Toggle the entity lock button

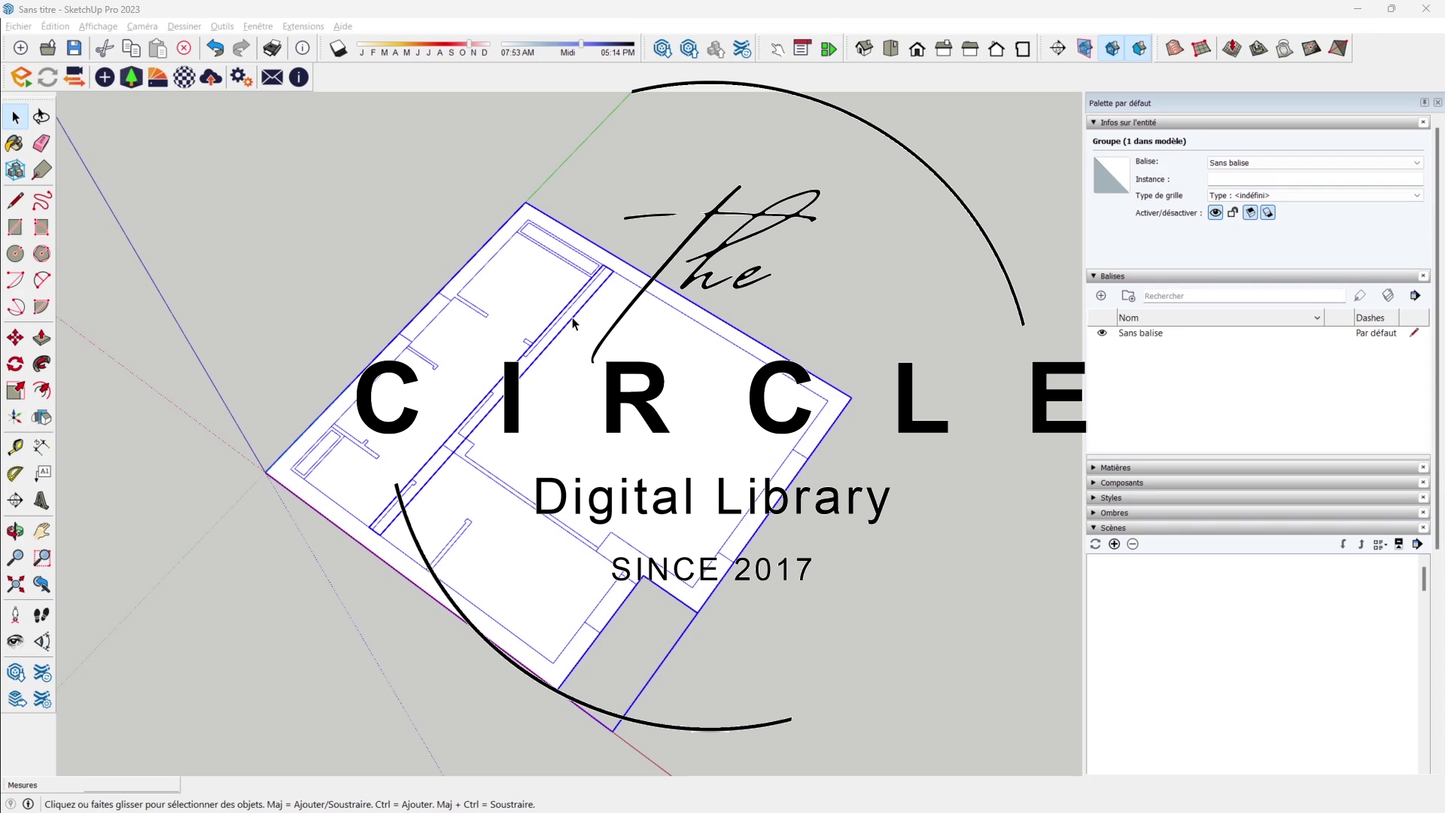coord(1233,213)
